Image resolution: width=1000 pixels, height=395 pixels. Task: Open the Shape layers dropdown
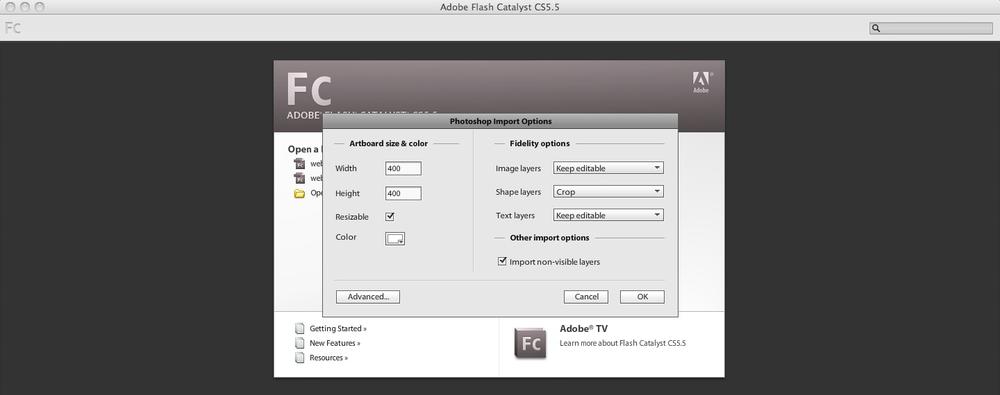click(608, 191)
